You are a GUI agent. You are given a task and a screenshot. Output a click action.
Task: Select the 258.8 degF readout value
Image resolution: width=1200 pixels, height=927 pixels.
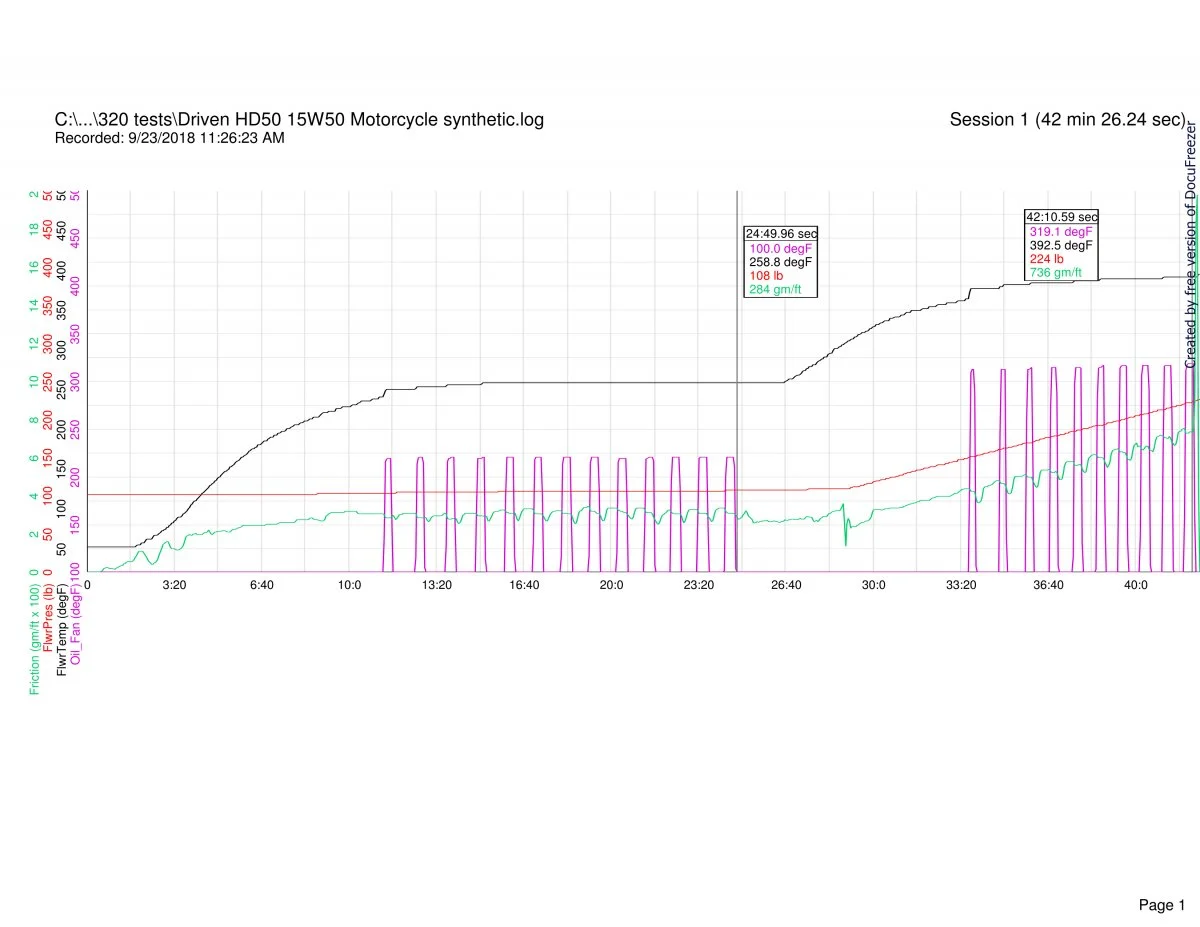click(781, 261)
